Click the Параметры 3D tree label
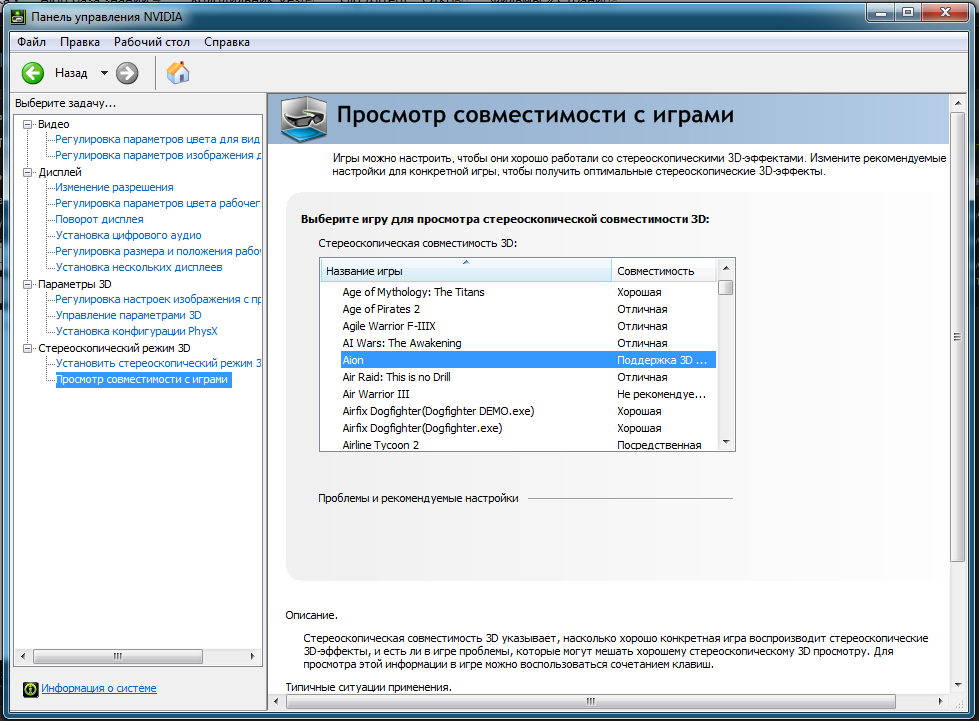The height and width of the screenshot is (721, 979). click(75, 284)
